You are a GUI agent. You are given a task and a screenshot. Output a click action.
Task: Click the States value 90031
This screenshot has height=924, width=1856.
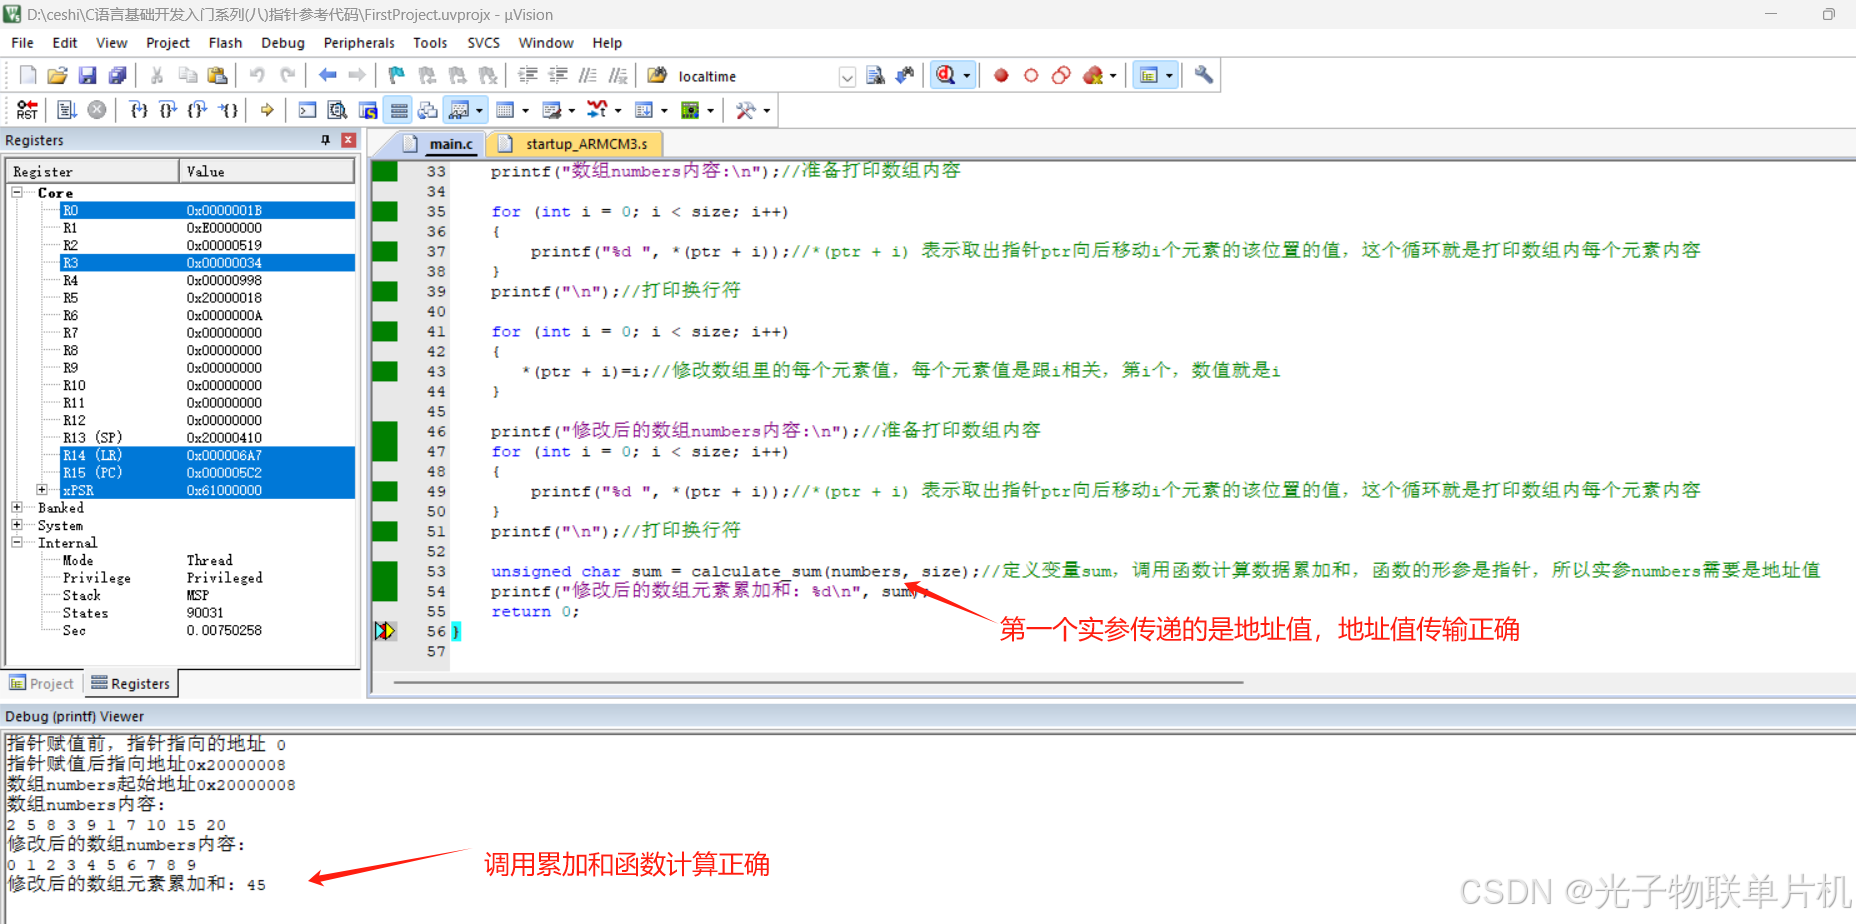click(205, 613)
